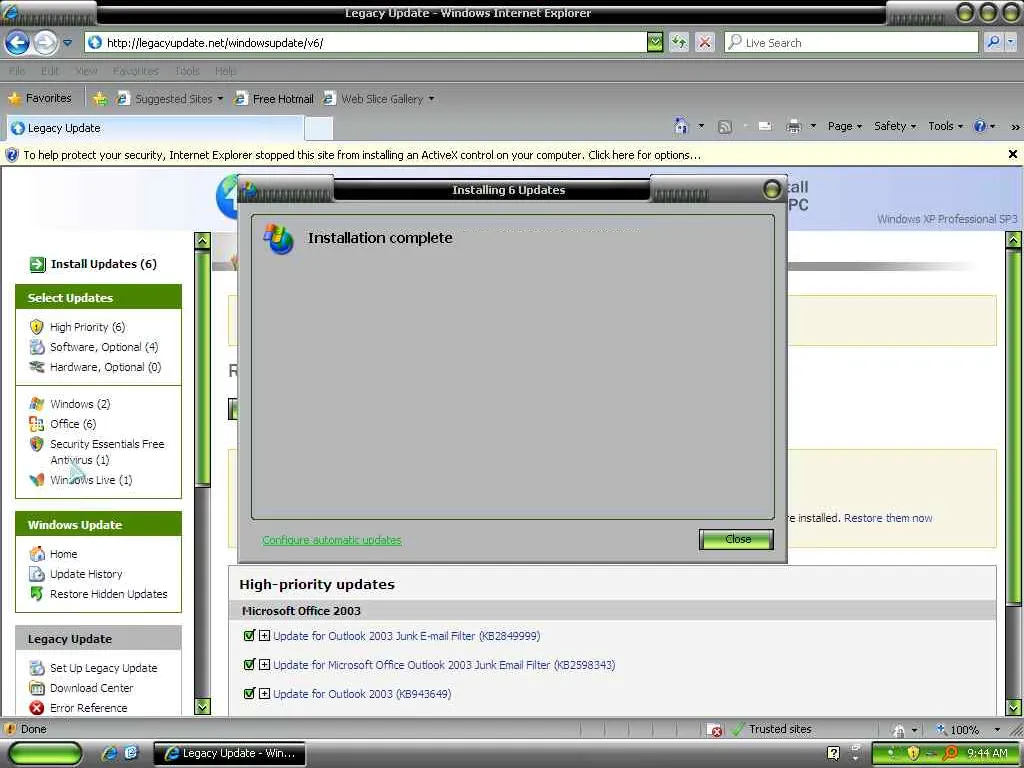Viewport: 1024px width, 768px height.
Task: Open the Page dropdown menu
Action: (x=844, y=127)
